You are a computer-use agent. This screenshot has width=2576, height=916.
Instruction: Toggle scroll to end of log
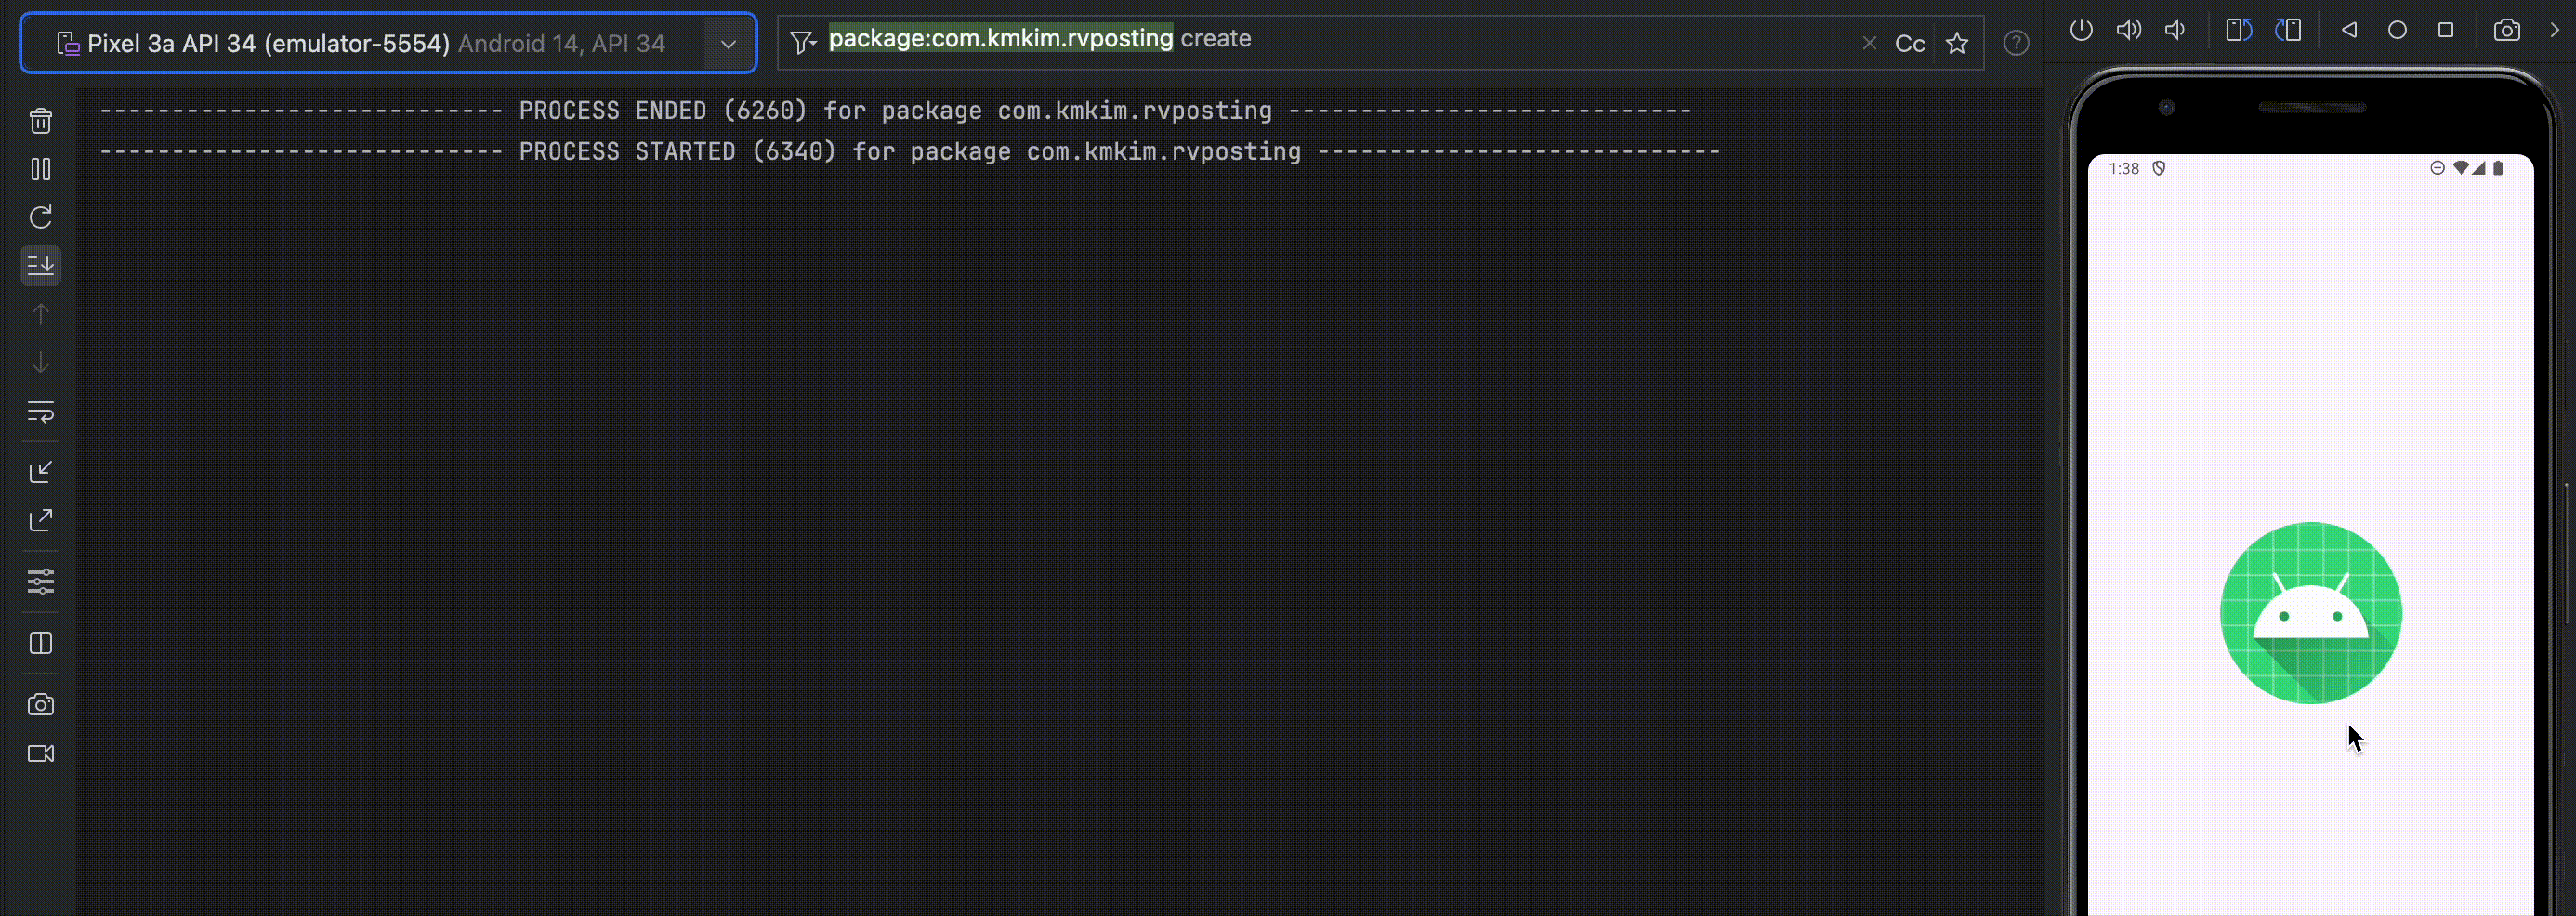point(41,266)
